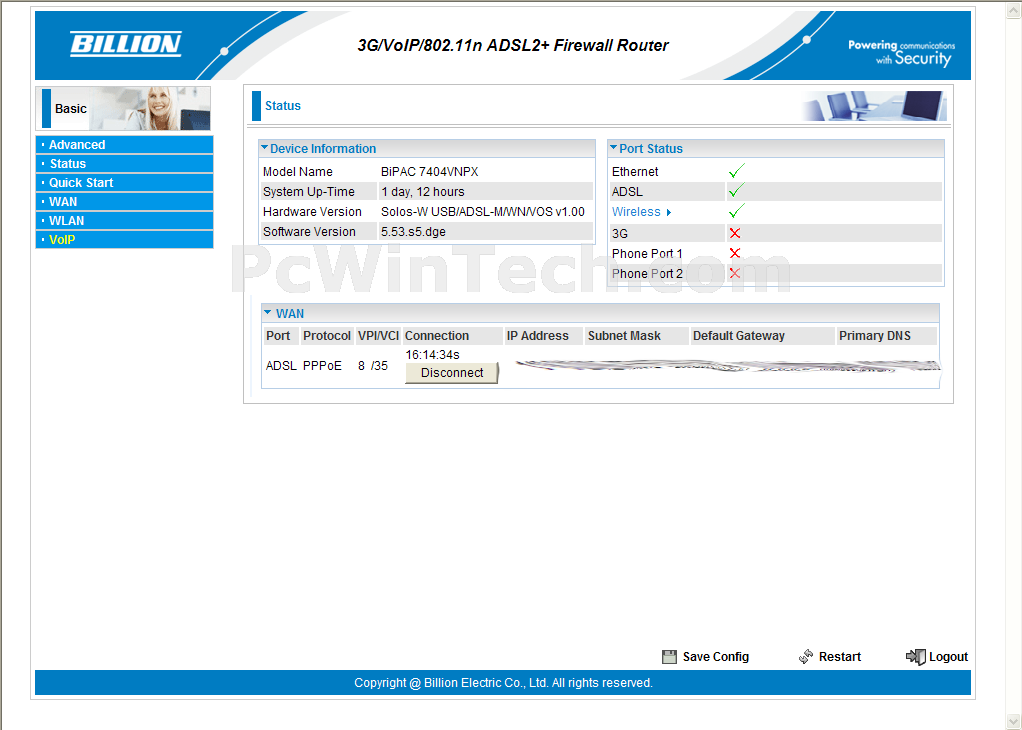This screenshot has height=730, width=1022.
Task: Click the Billion logo
Action: pos(126,44)
